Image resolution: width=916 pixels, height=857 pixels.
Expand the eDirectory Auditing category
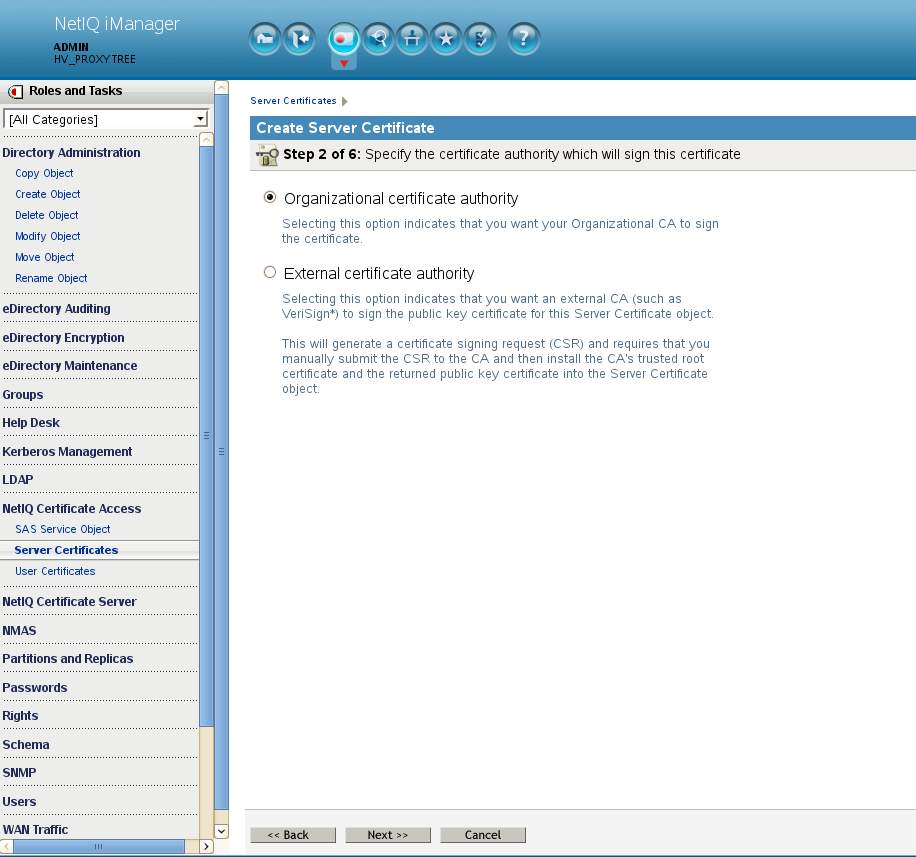click(x=56, y=308)
